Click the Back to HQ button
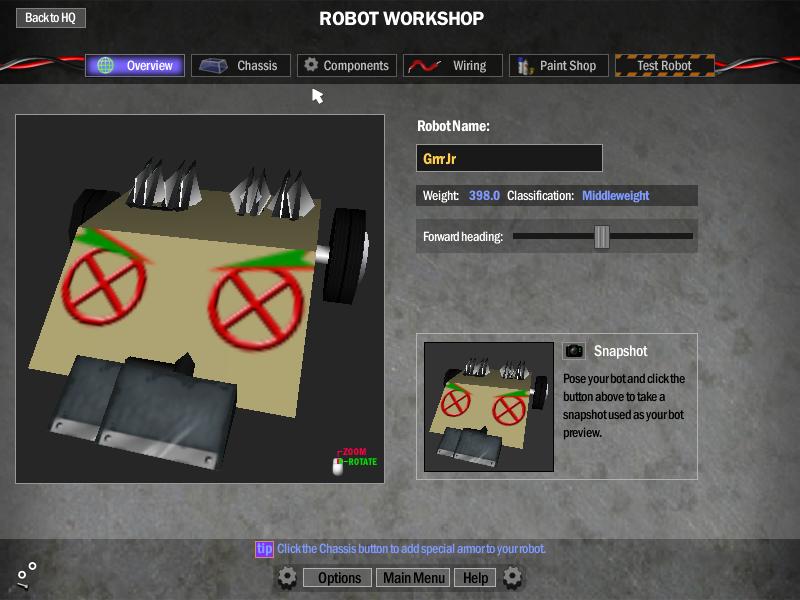This screenshot has height=600, width=800. pos(51,18)
